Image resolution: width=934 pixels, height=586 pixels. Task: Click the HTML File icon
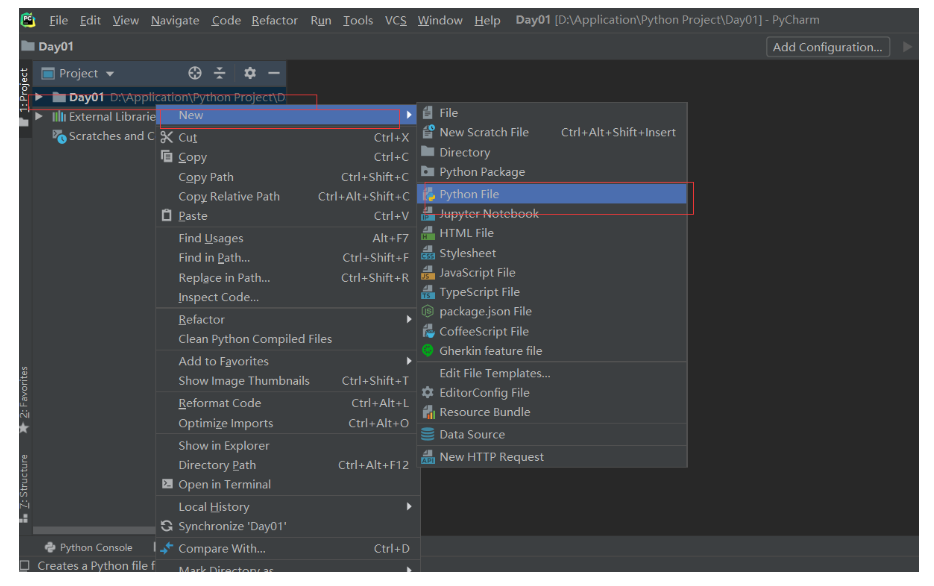point(428,233)
